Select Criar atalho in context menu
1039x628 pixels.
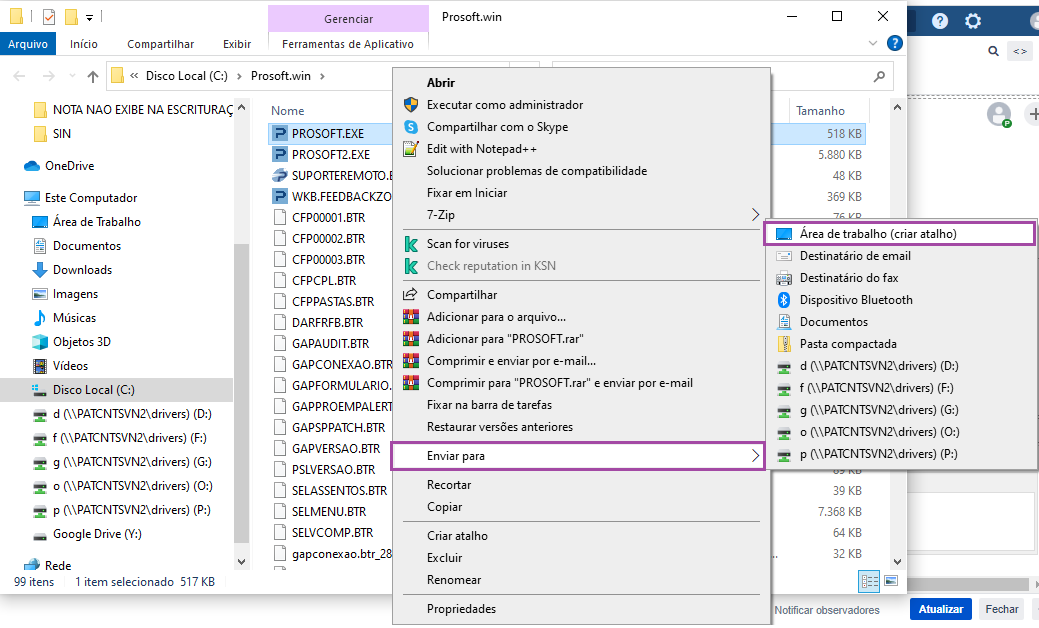tap(457, 536)
